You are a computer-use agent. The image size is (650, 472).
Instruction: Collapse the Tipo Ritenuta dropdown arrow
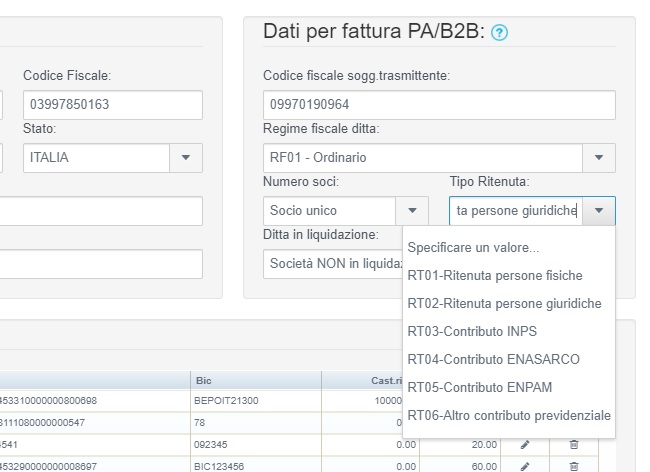[598, 211]
